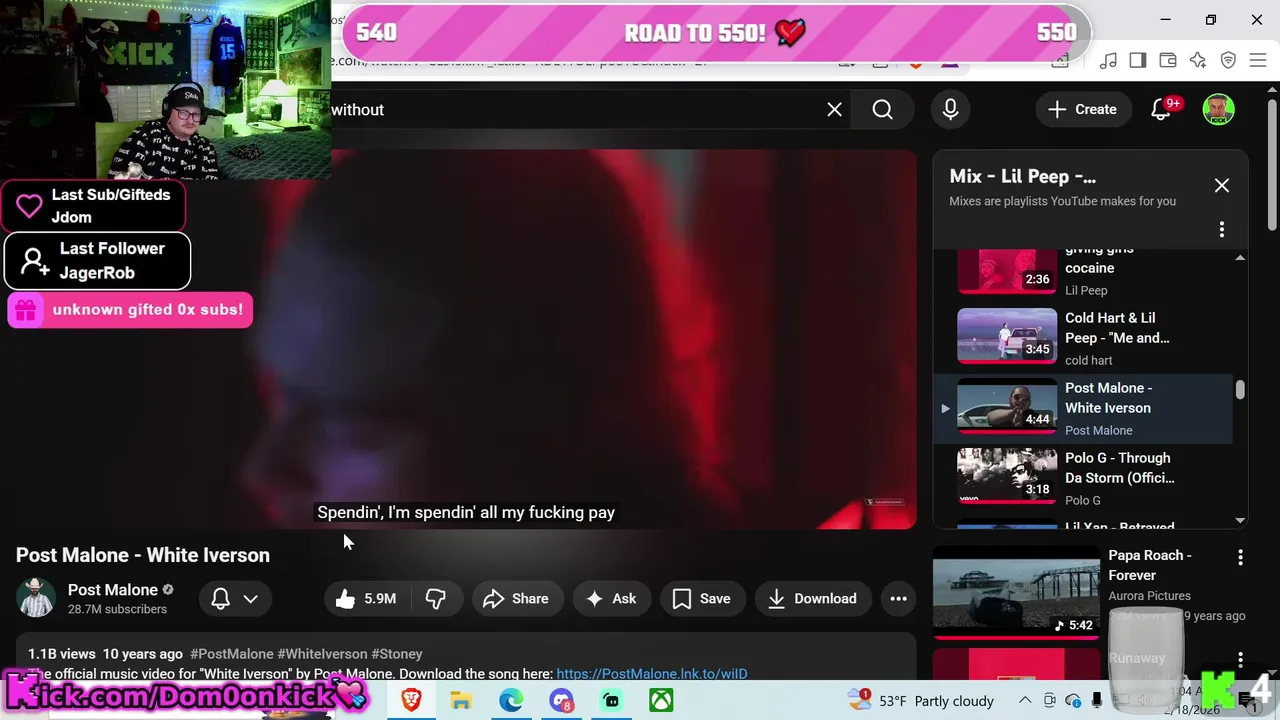Open options for Papa Roach - Forever
This screenshot has width=1280, height=720.
click(x=1240, y=557)
